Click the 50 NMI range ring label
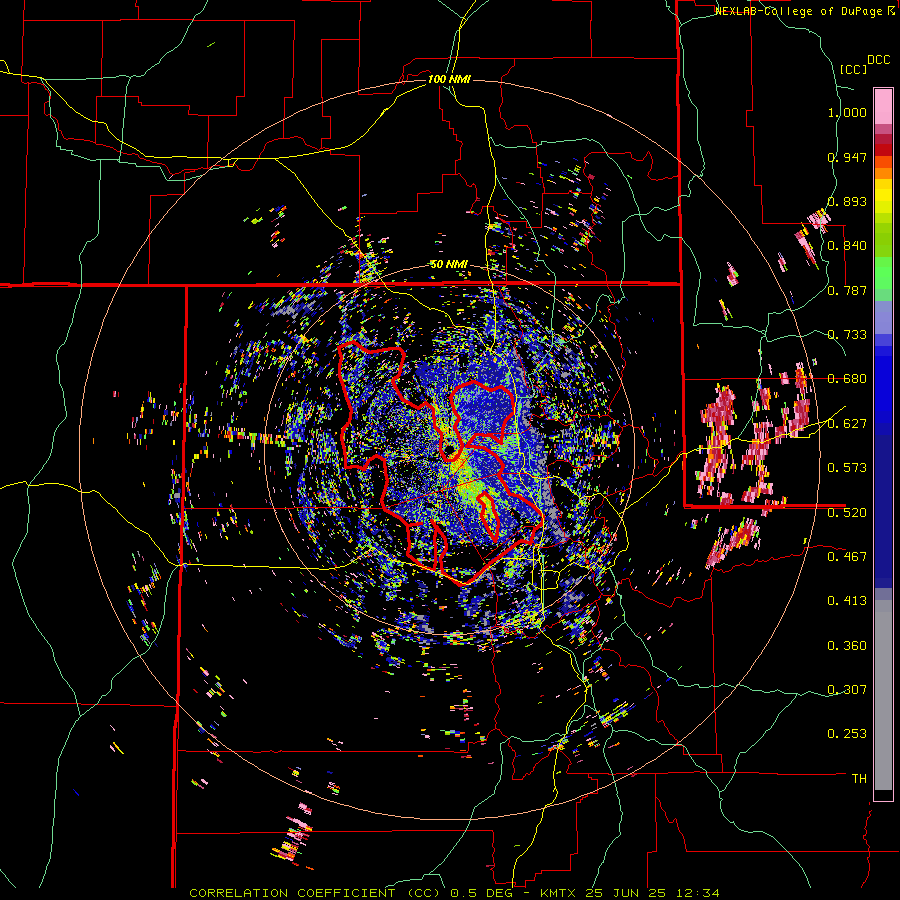This screenshot has height=900, width=900. [x=449, y=265]
